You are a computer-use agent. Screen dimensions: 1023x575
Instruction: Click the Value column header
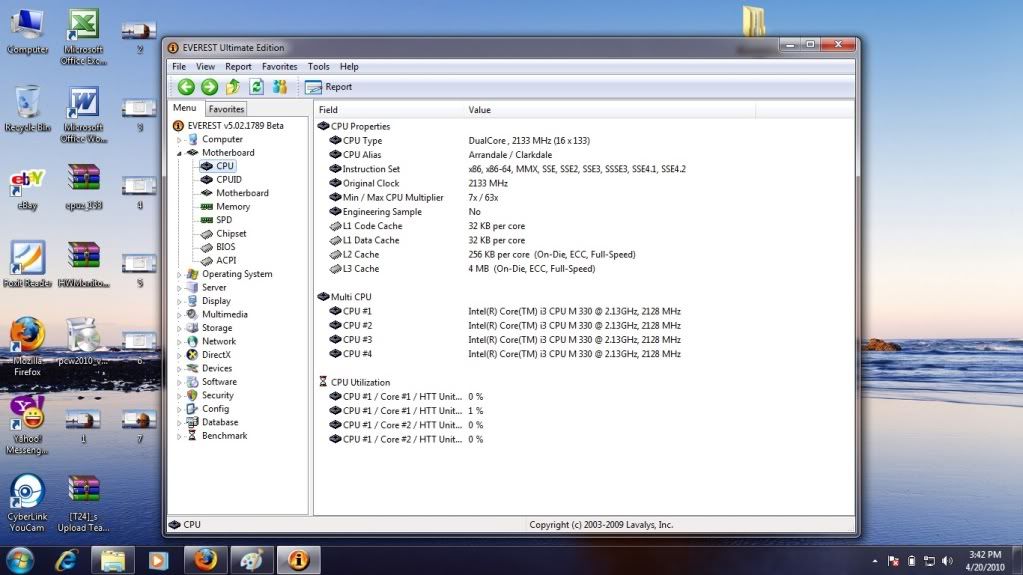point(610,110)
